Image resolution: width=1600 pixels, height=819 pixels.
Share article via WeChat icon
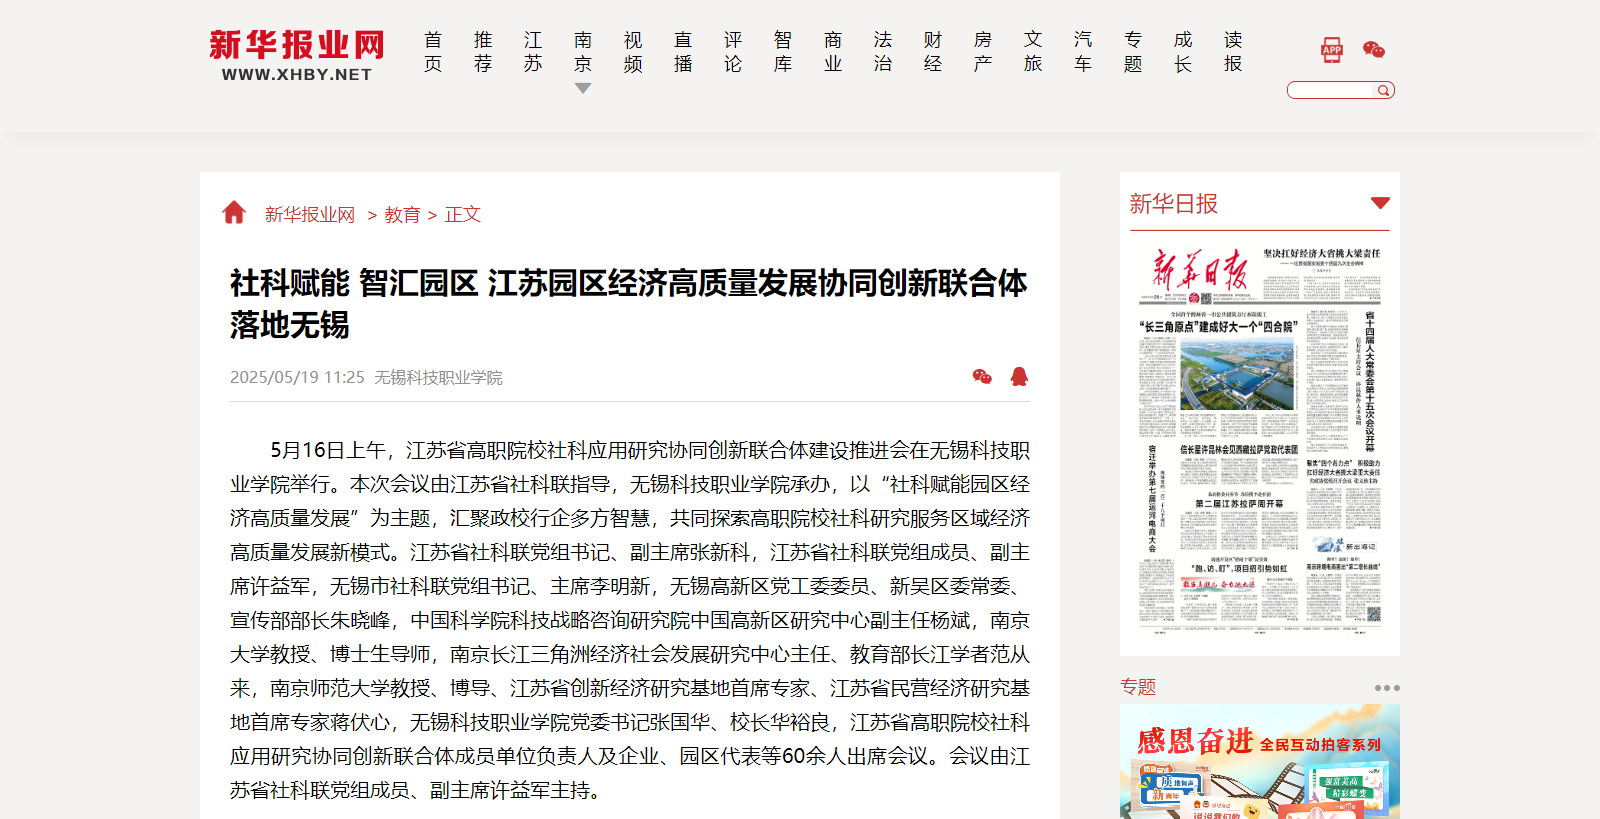982,377
